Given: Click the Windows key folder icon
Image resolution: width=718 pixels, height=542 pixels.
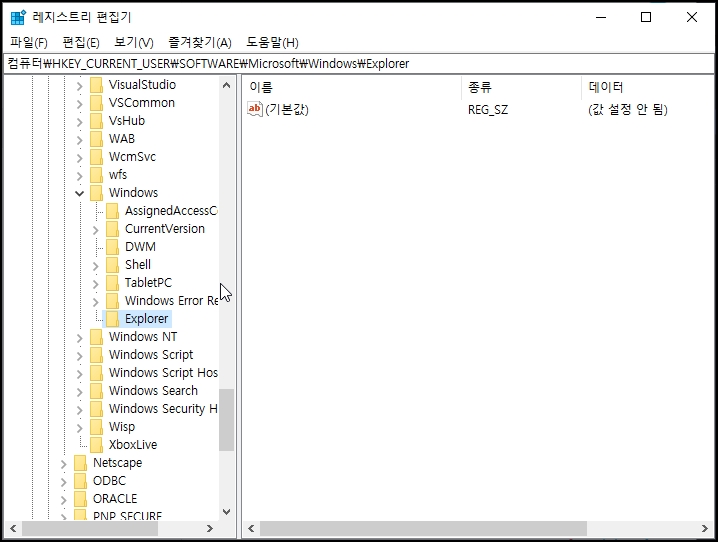Looking at the screenshot, I should click(97, 193).
